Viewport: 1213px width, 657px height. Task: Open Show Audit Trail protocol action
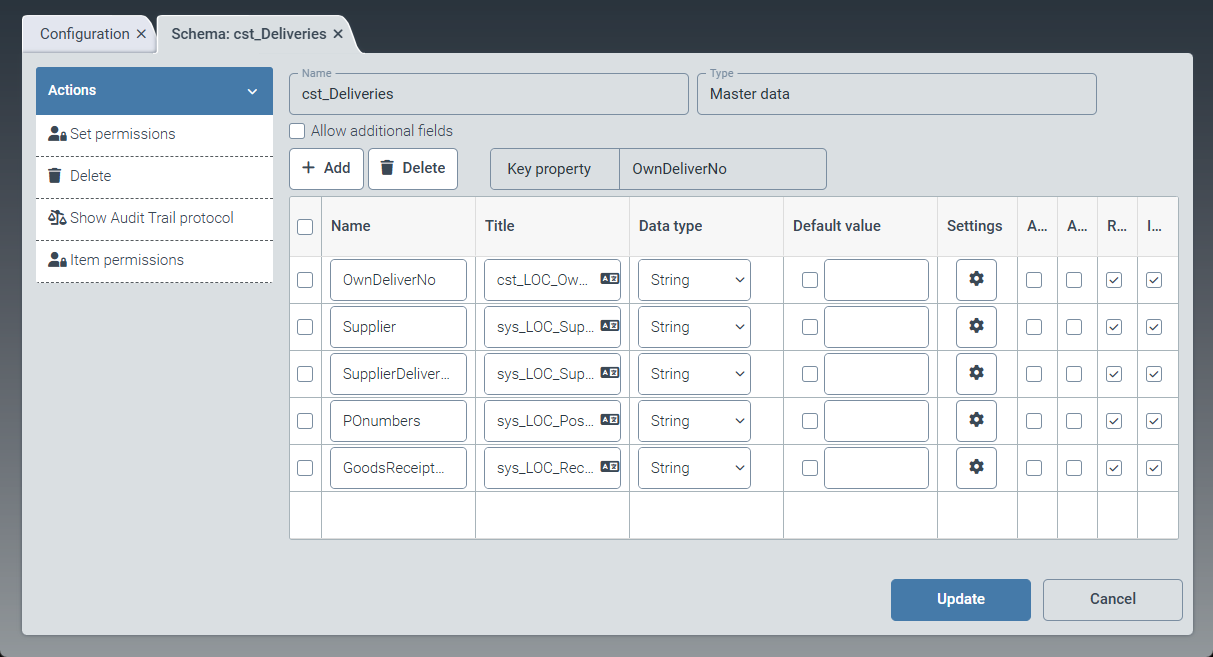coord(152,218)
